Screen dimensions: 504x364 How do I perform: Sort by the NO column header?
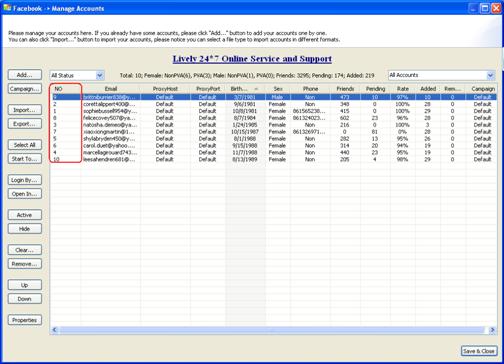point(65,89)
